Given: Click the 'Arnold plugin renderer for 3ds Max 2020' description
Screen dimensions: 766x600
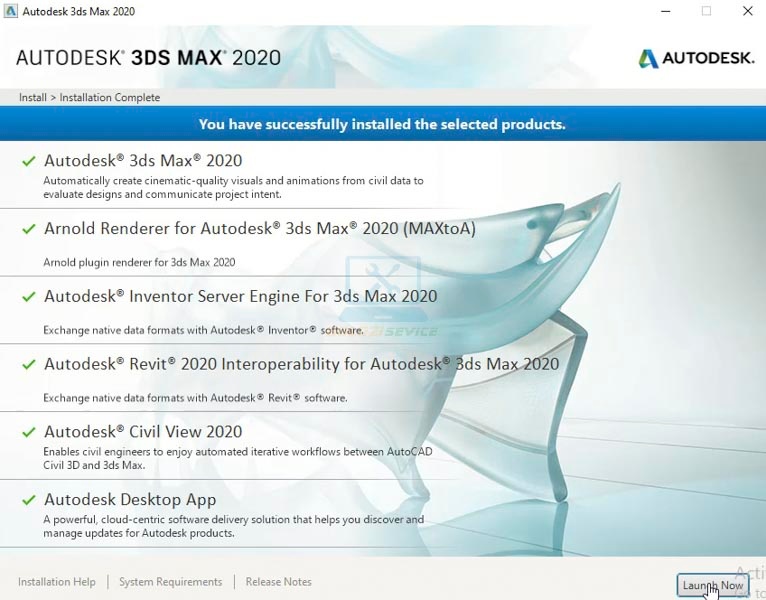Looking at the screenshot, I should 139,262.
